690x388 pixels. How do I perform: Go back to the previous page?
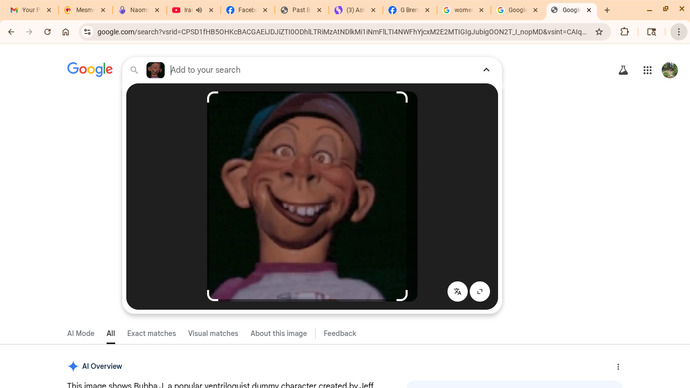point(11,32)
